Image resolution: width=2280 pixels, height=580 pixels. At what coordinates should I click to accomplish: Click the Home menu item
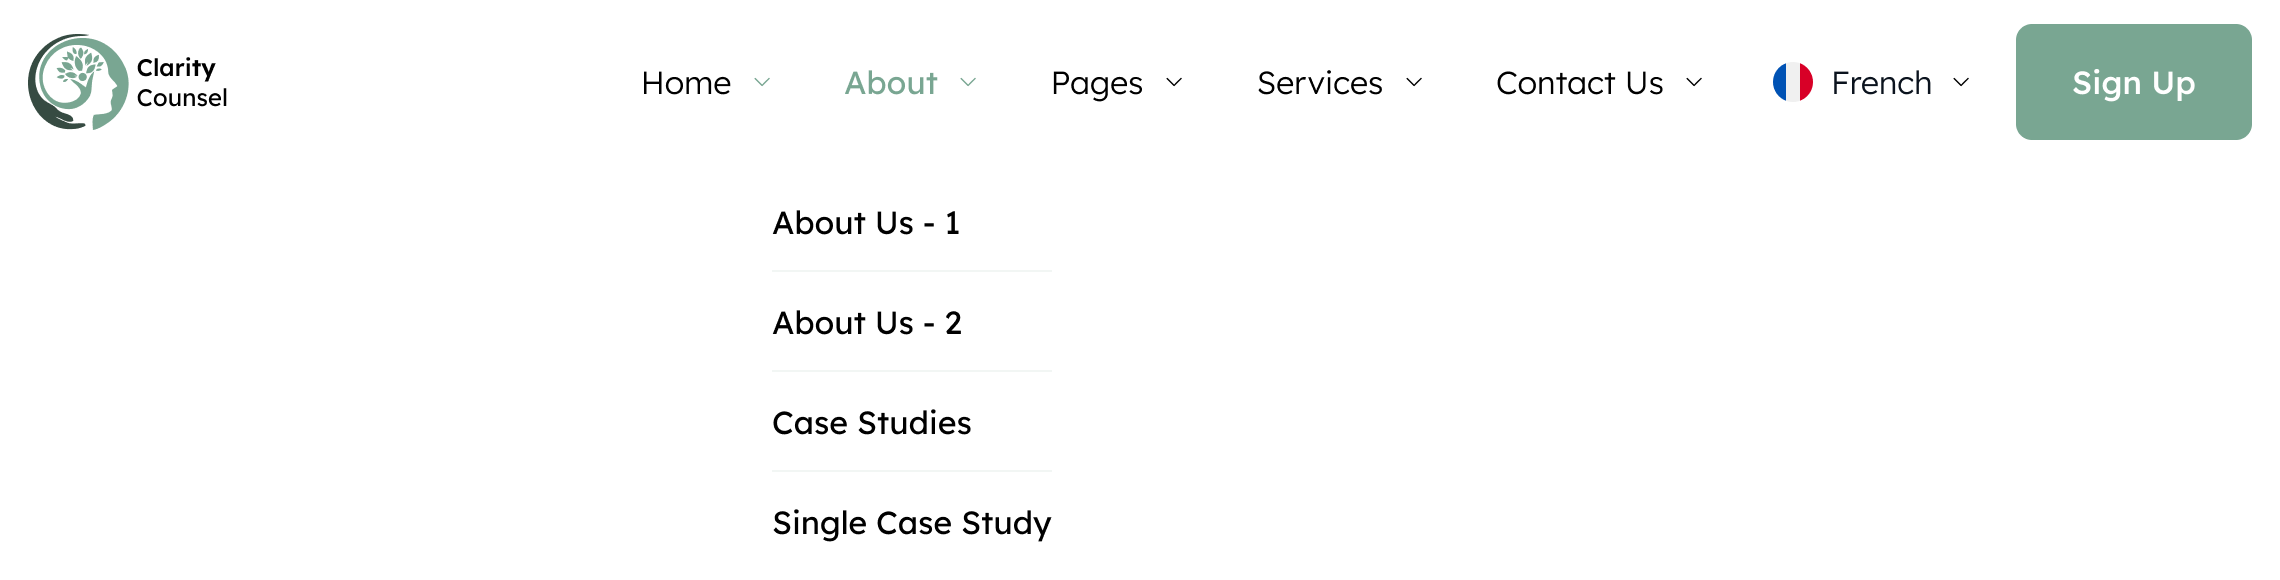click(686, 83)
